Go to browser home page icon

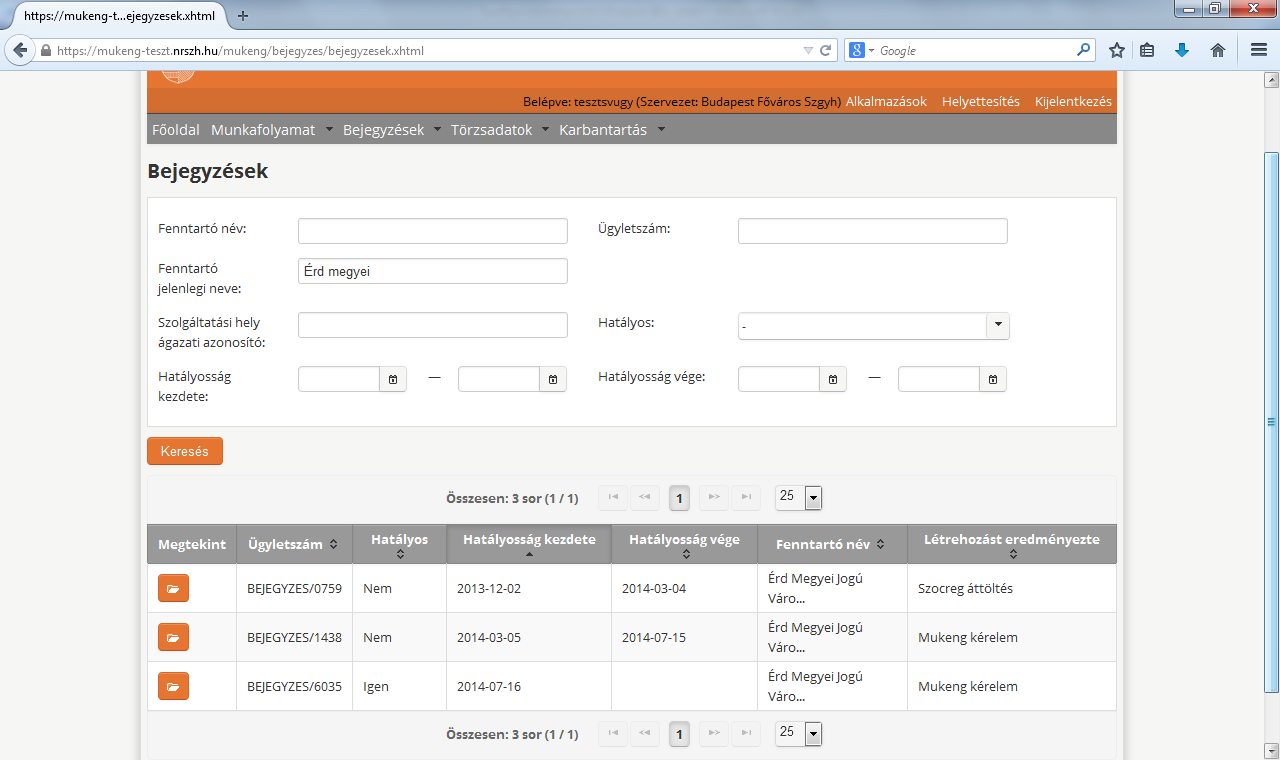coord(1217,50)
